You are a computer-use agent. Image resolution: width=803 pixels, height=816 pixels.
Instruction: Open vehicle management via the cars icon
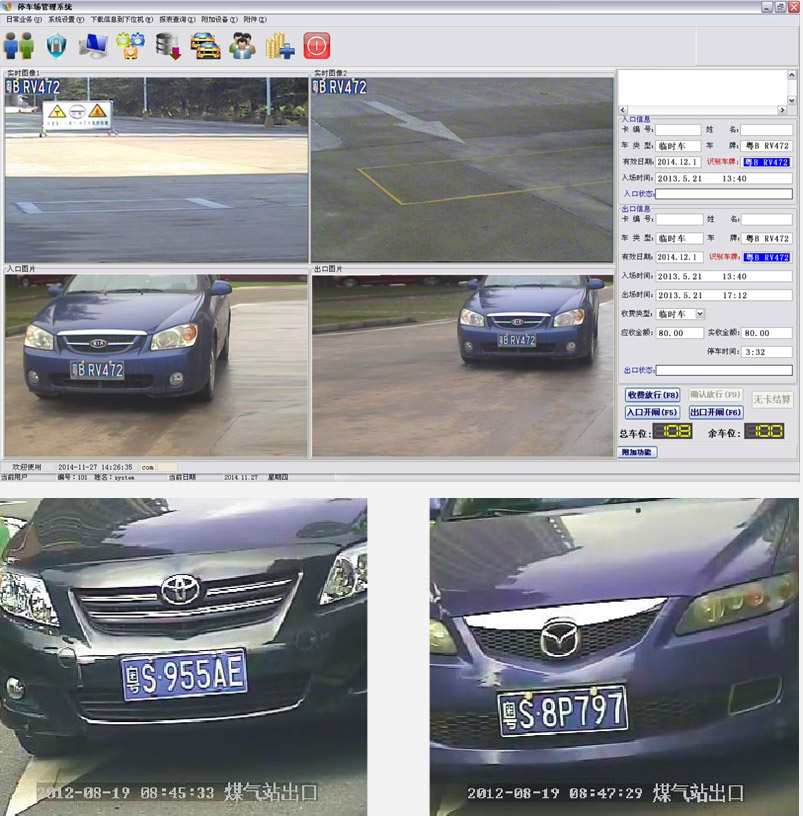[204, 45]
